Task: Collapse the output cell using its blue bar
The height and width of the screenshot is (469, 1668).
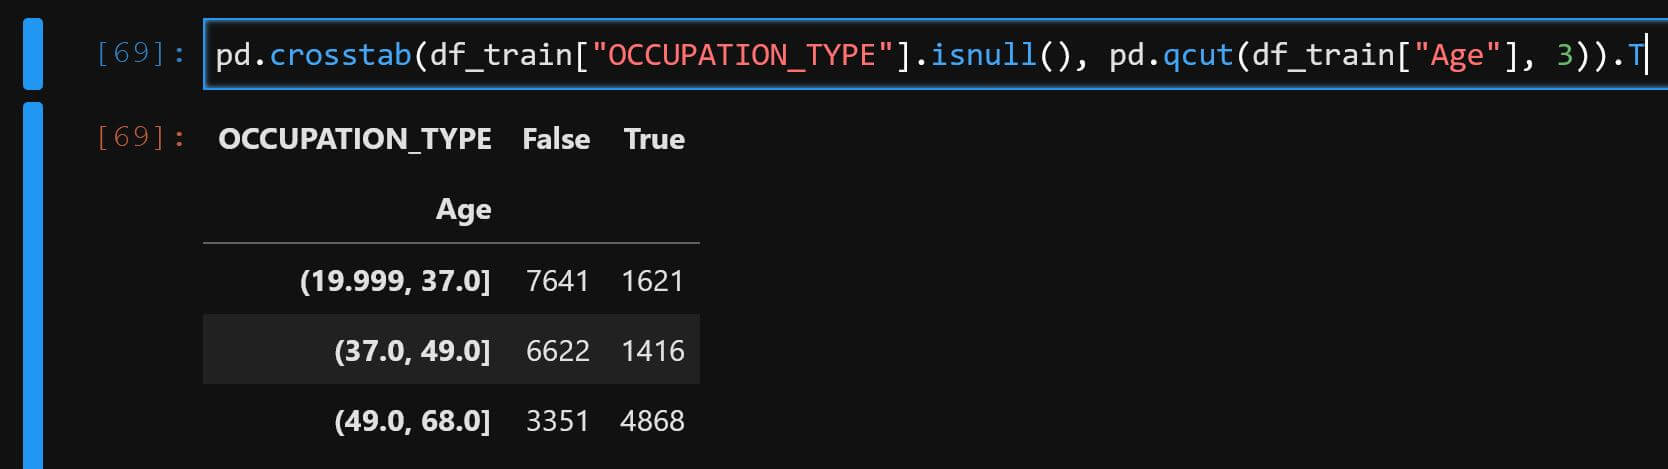Action: [x=32, y=285]
